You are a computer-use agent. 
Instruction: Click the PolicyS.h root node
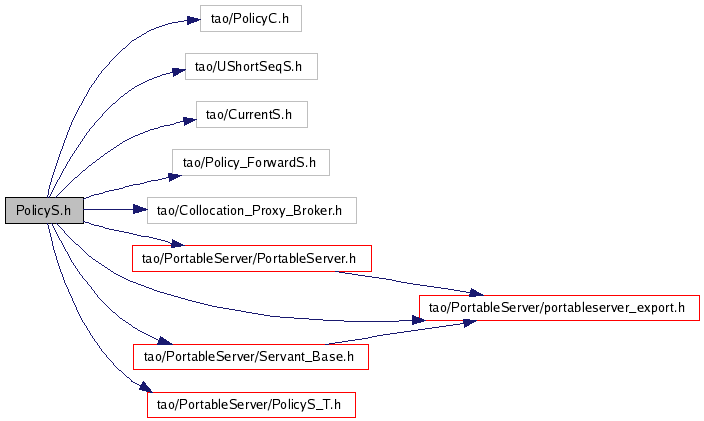[x=44, y=210]
